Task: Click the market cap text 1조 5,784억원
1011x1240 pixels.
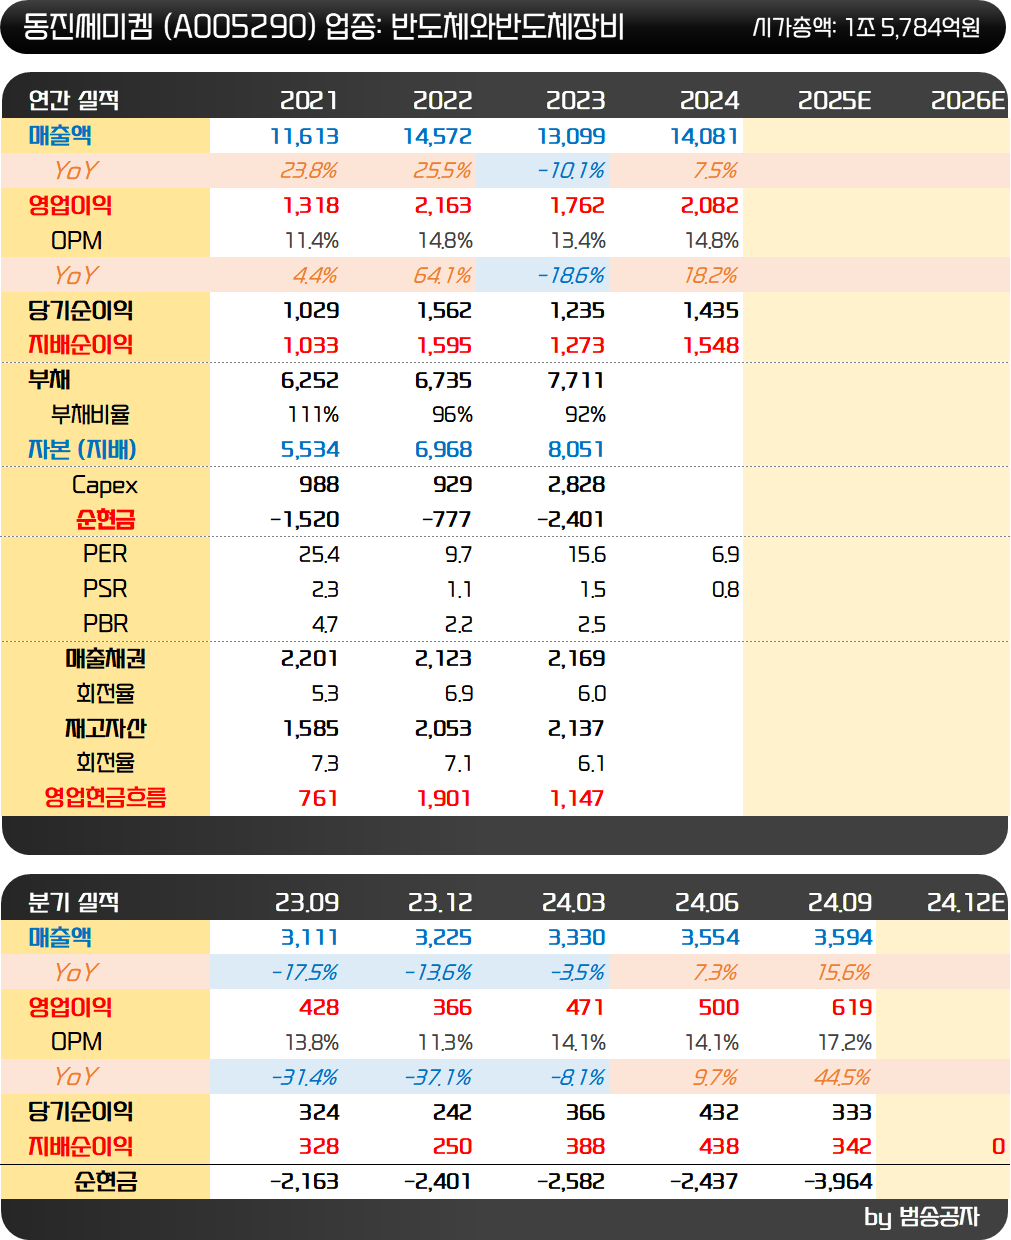Action: [912, 27]
